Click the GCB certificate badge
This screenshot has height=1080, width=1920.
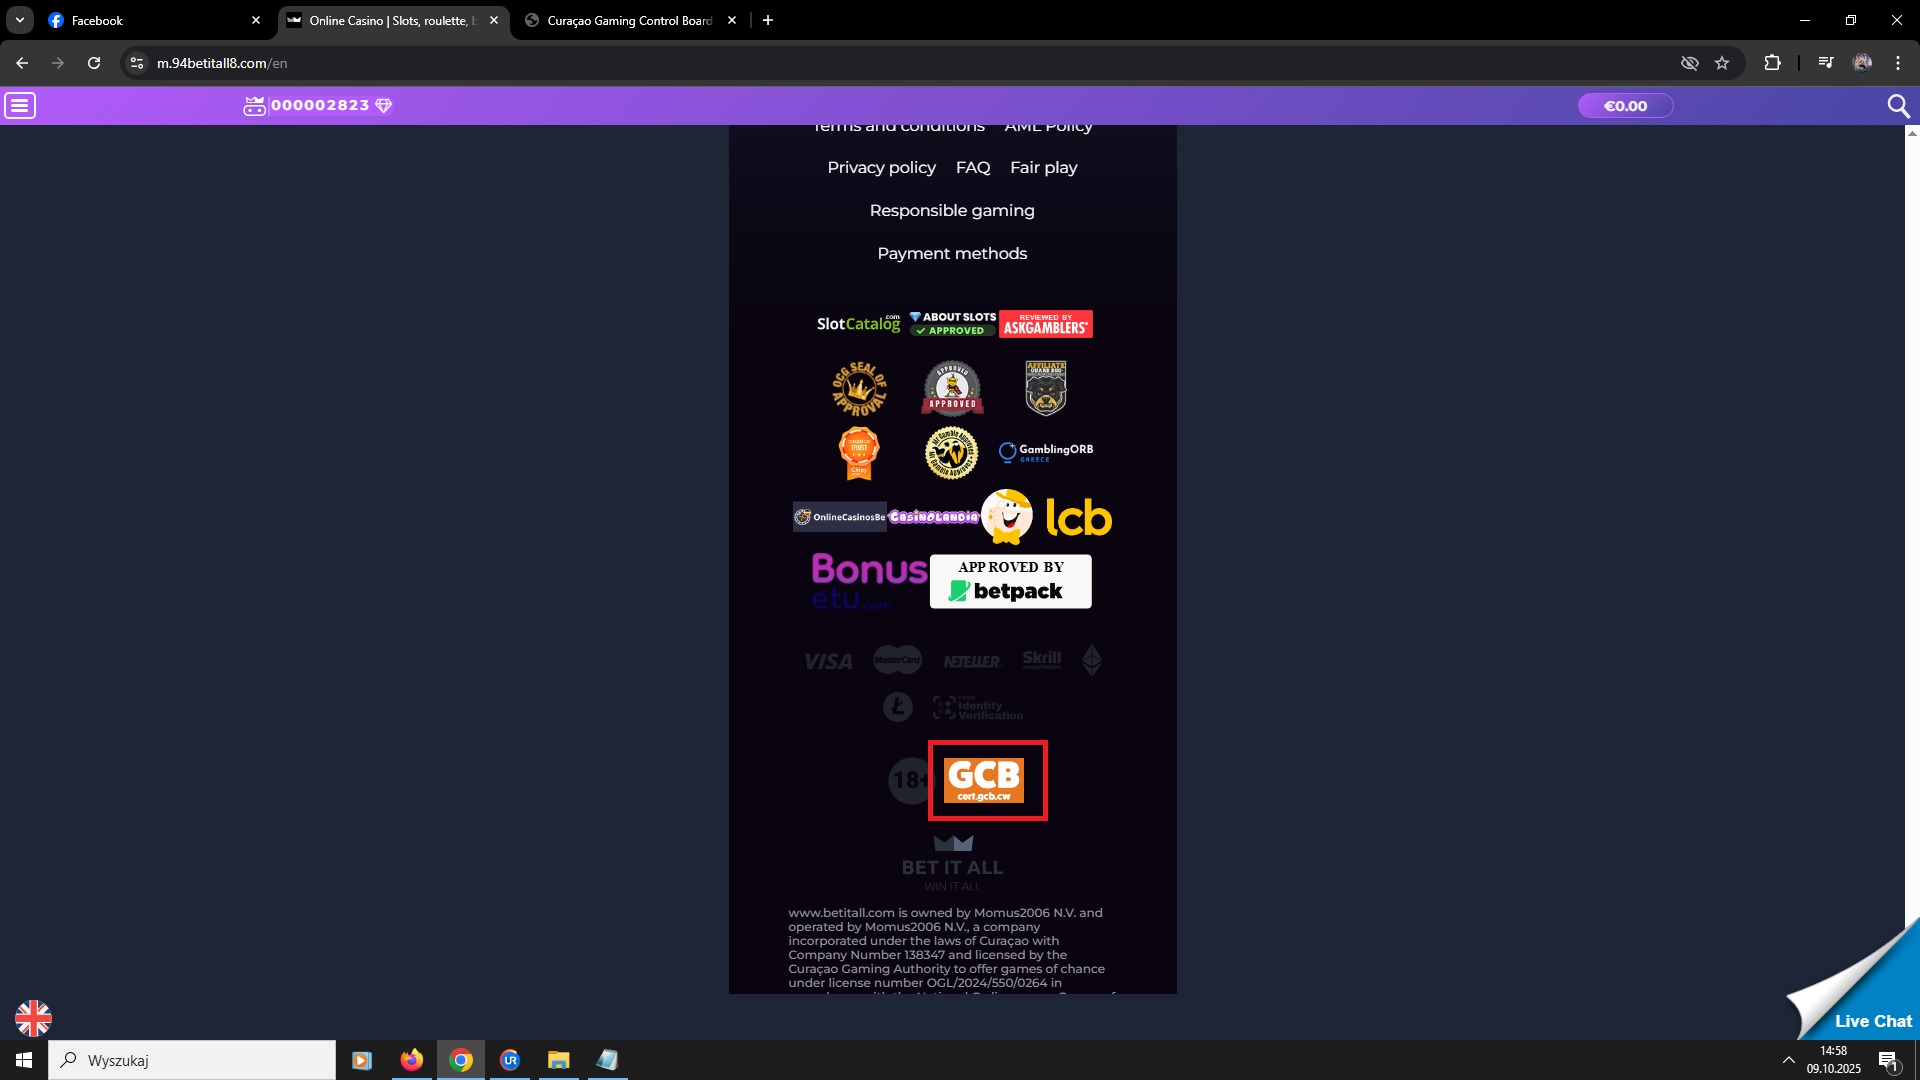(x=985, y=780)
